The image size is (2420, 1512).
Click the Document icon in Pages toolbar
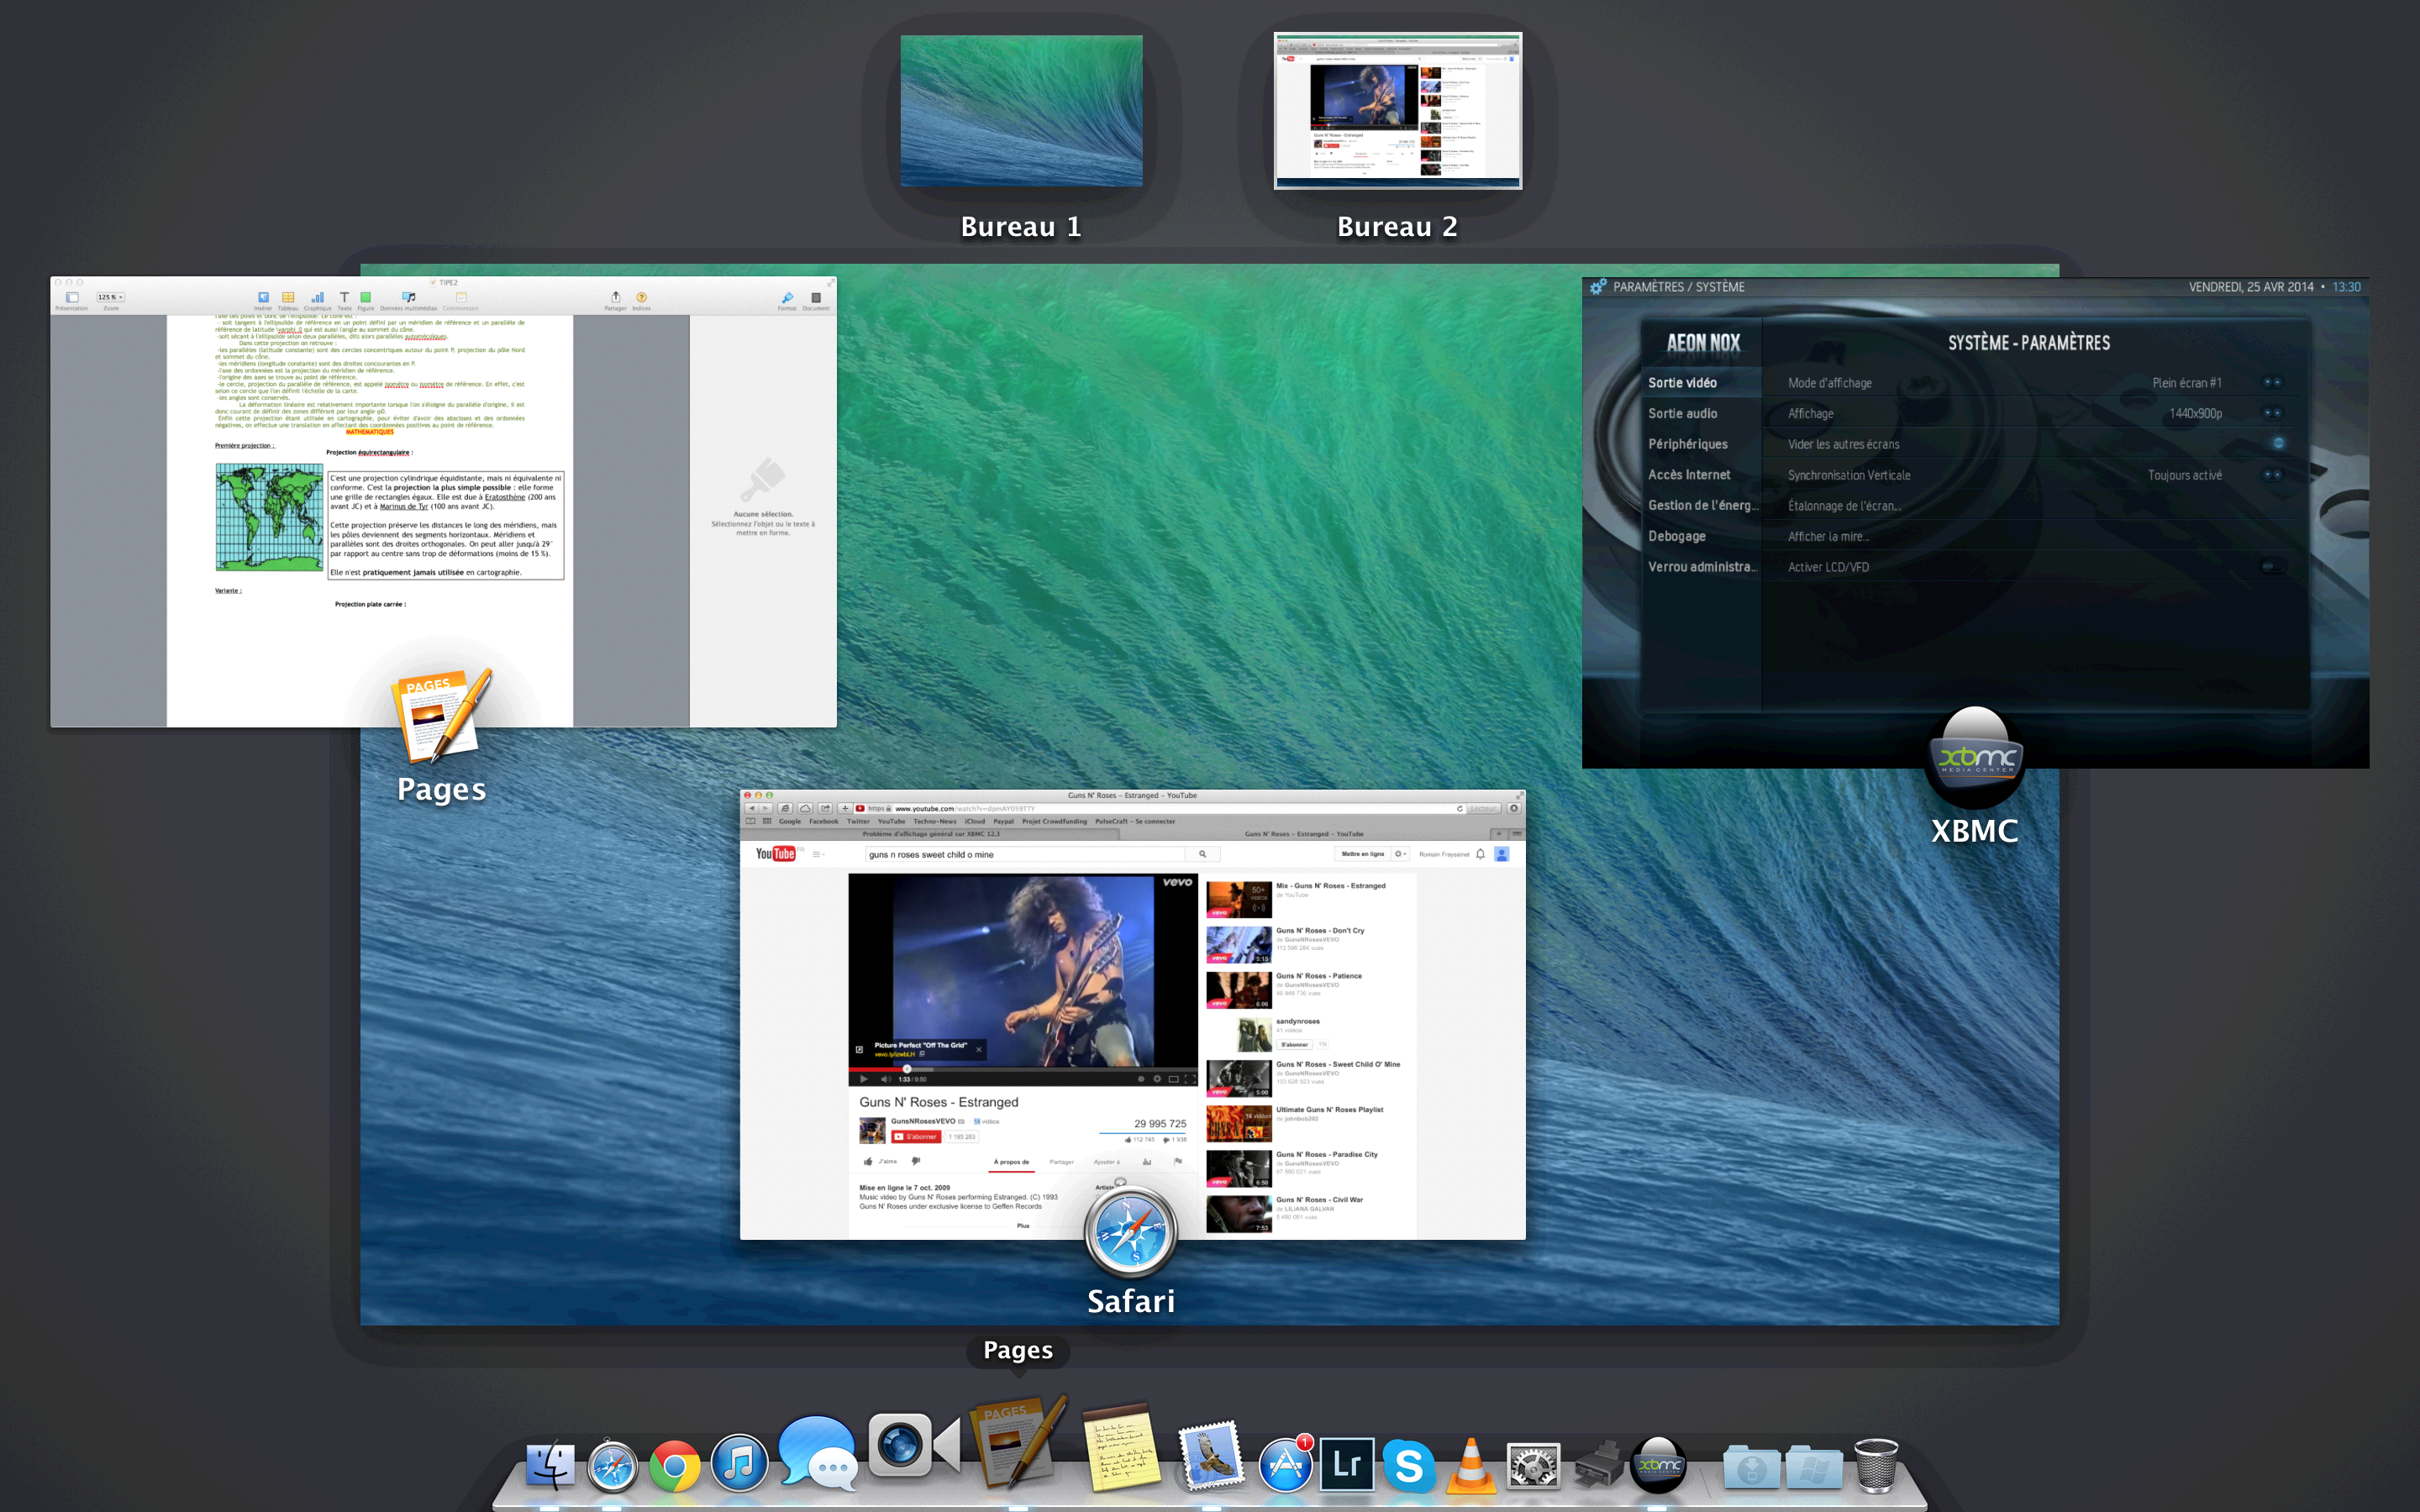point(815,297)
